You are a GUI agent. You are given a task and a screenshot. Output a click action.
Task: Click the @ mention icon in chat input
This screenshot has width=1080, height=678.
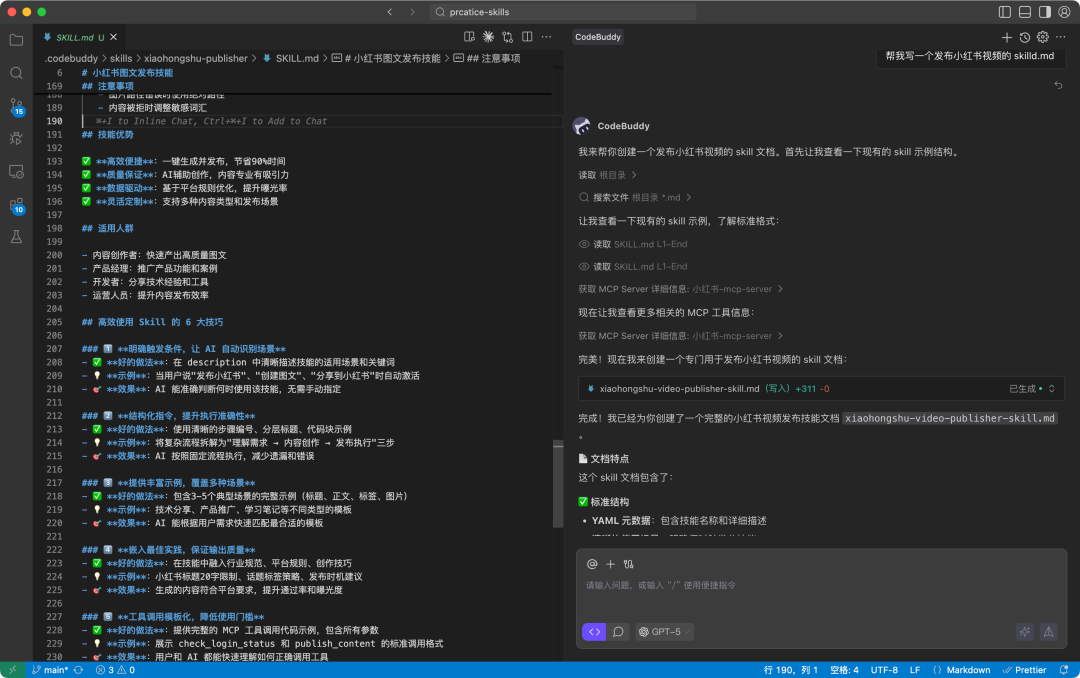click(x=592, y=564)
